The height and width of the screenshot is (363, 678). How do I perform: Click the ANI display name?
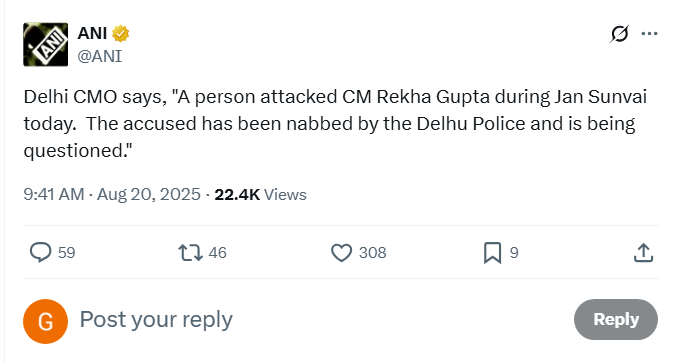(x=92, y=33)
